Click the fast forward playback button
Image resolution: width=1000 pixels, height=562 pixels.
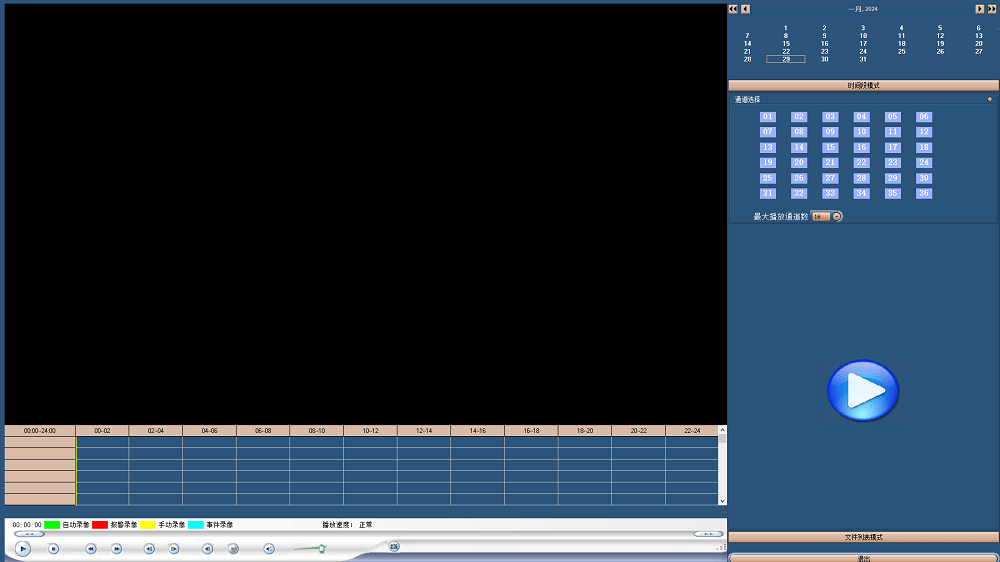coord(117,548)
